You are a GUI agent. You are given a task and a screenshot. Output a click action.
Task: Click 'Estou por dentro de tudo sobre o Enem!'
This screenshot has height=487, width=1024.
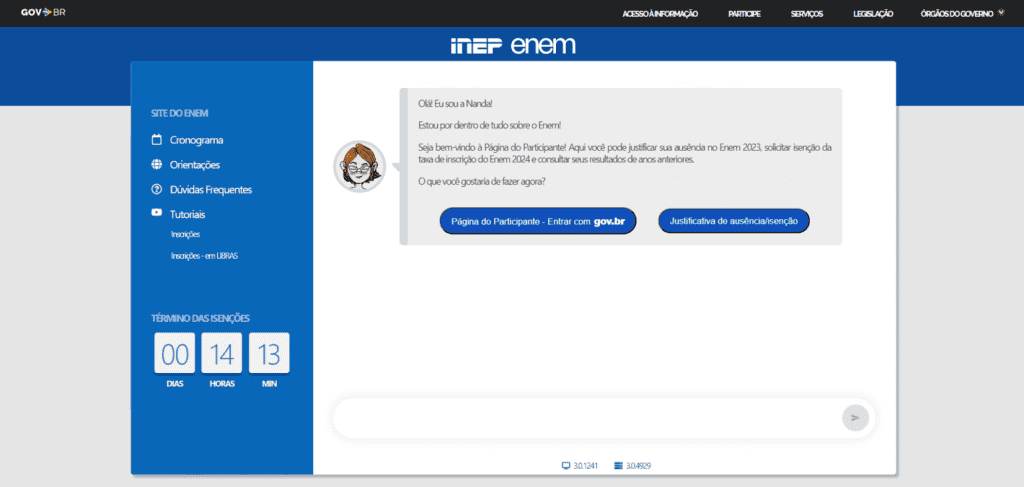[x=489, y=125]
